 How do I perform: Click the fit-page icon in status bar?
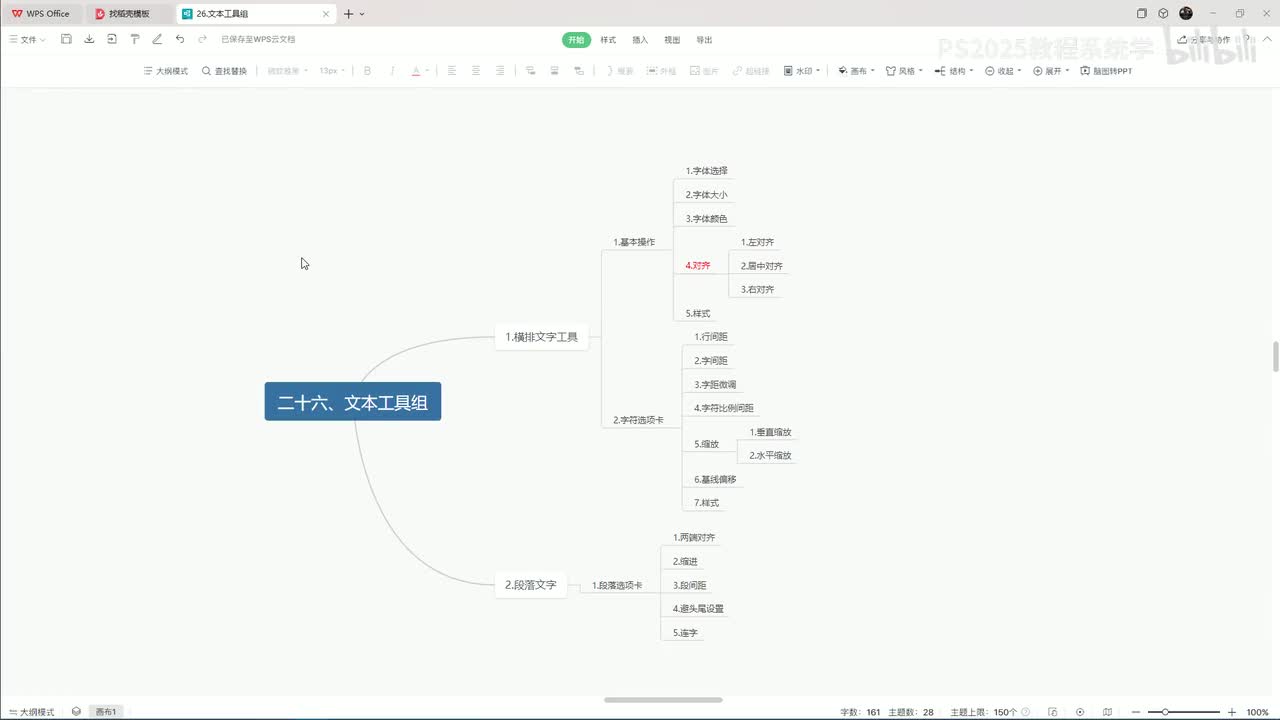pos(1053,712)
